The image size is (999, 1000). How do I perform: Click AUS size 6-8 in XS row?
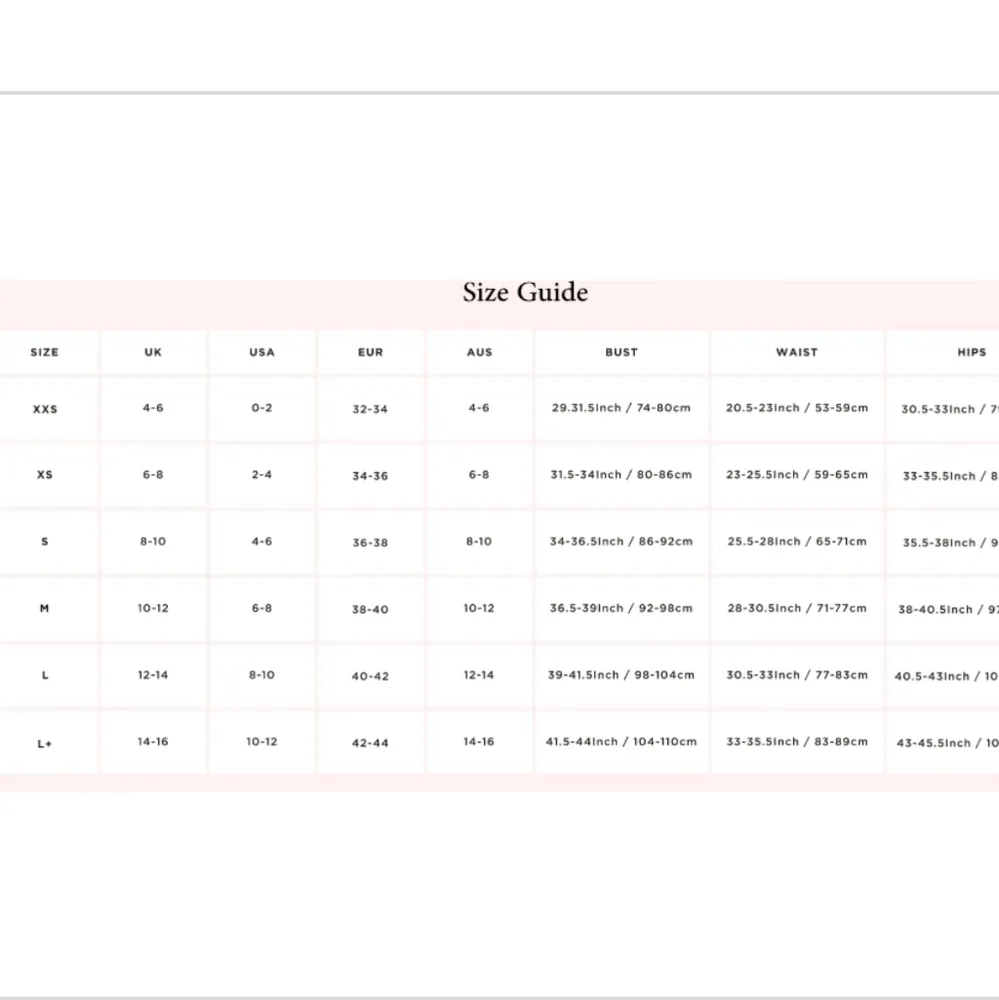coord(479,475)
